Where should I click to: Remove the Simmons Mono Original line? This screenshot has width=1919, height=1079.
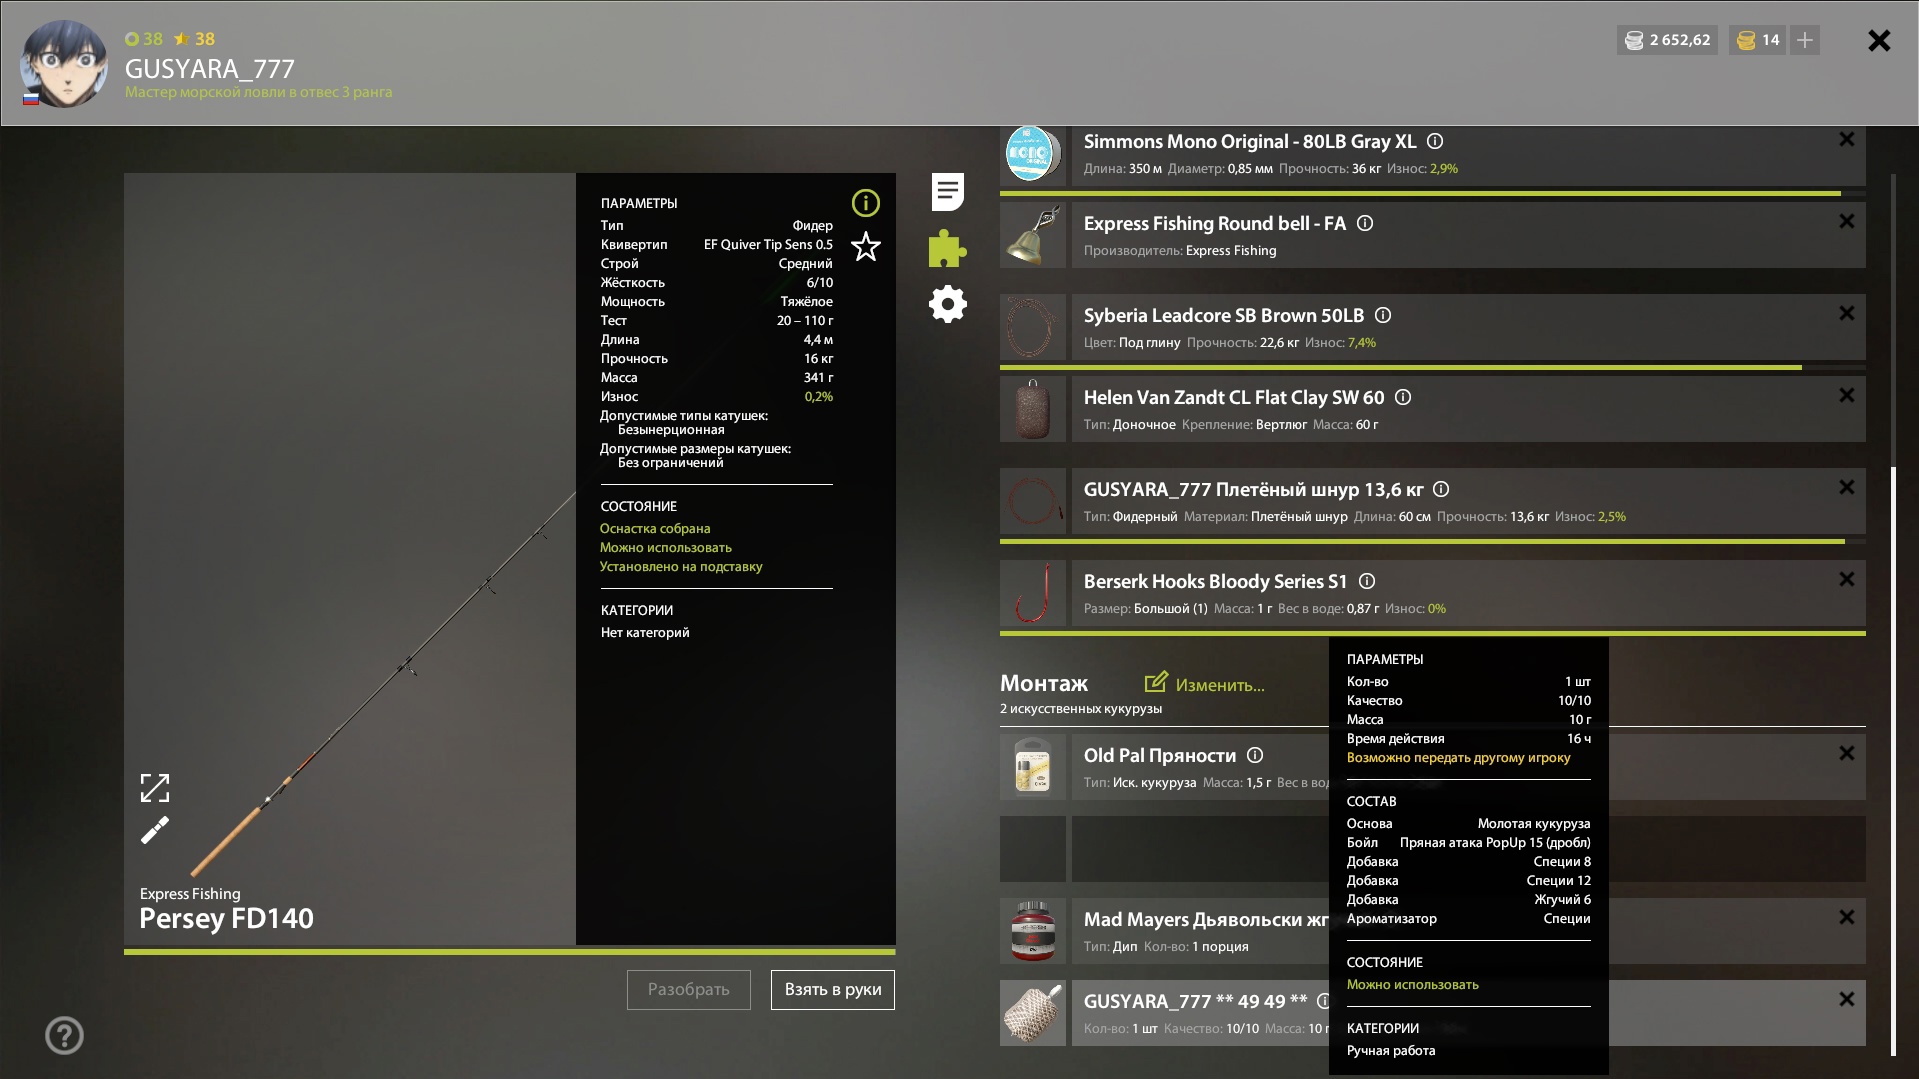[x=1846, y=139]
